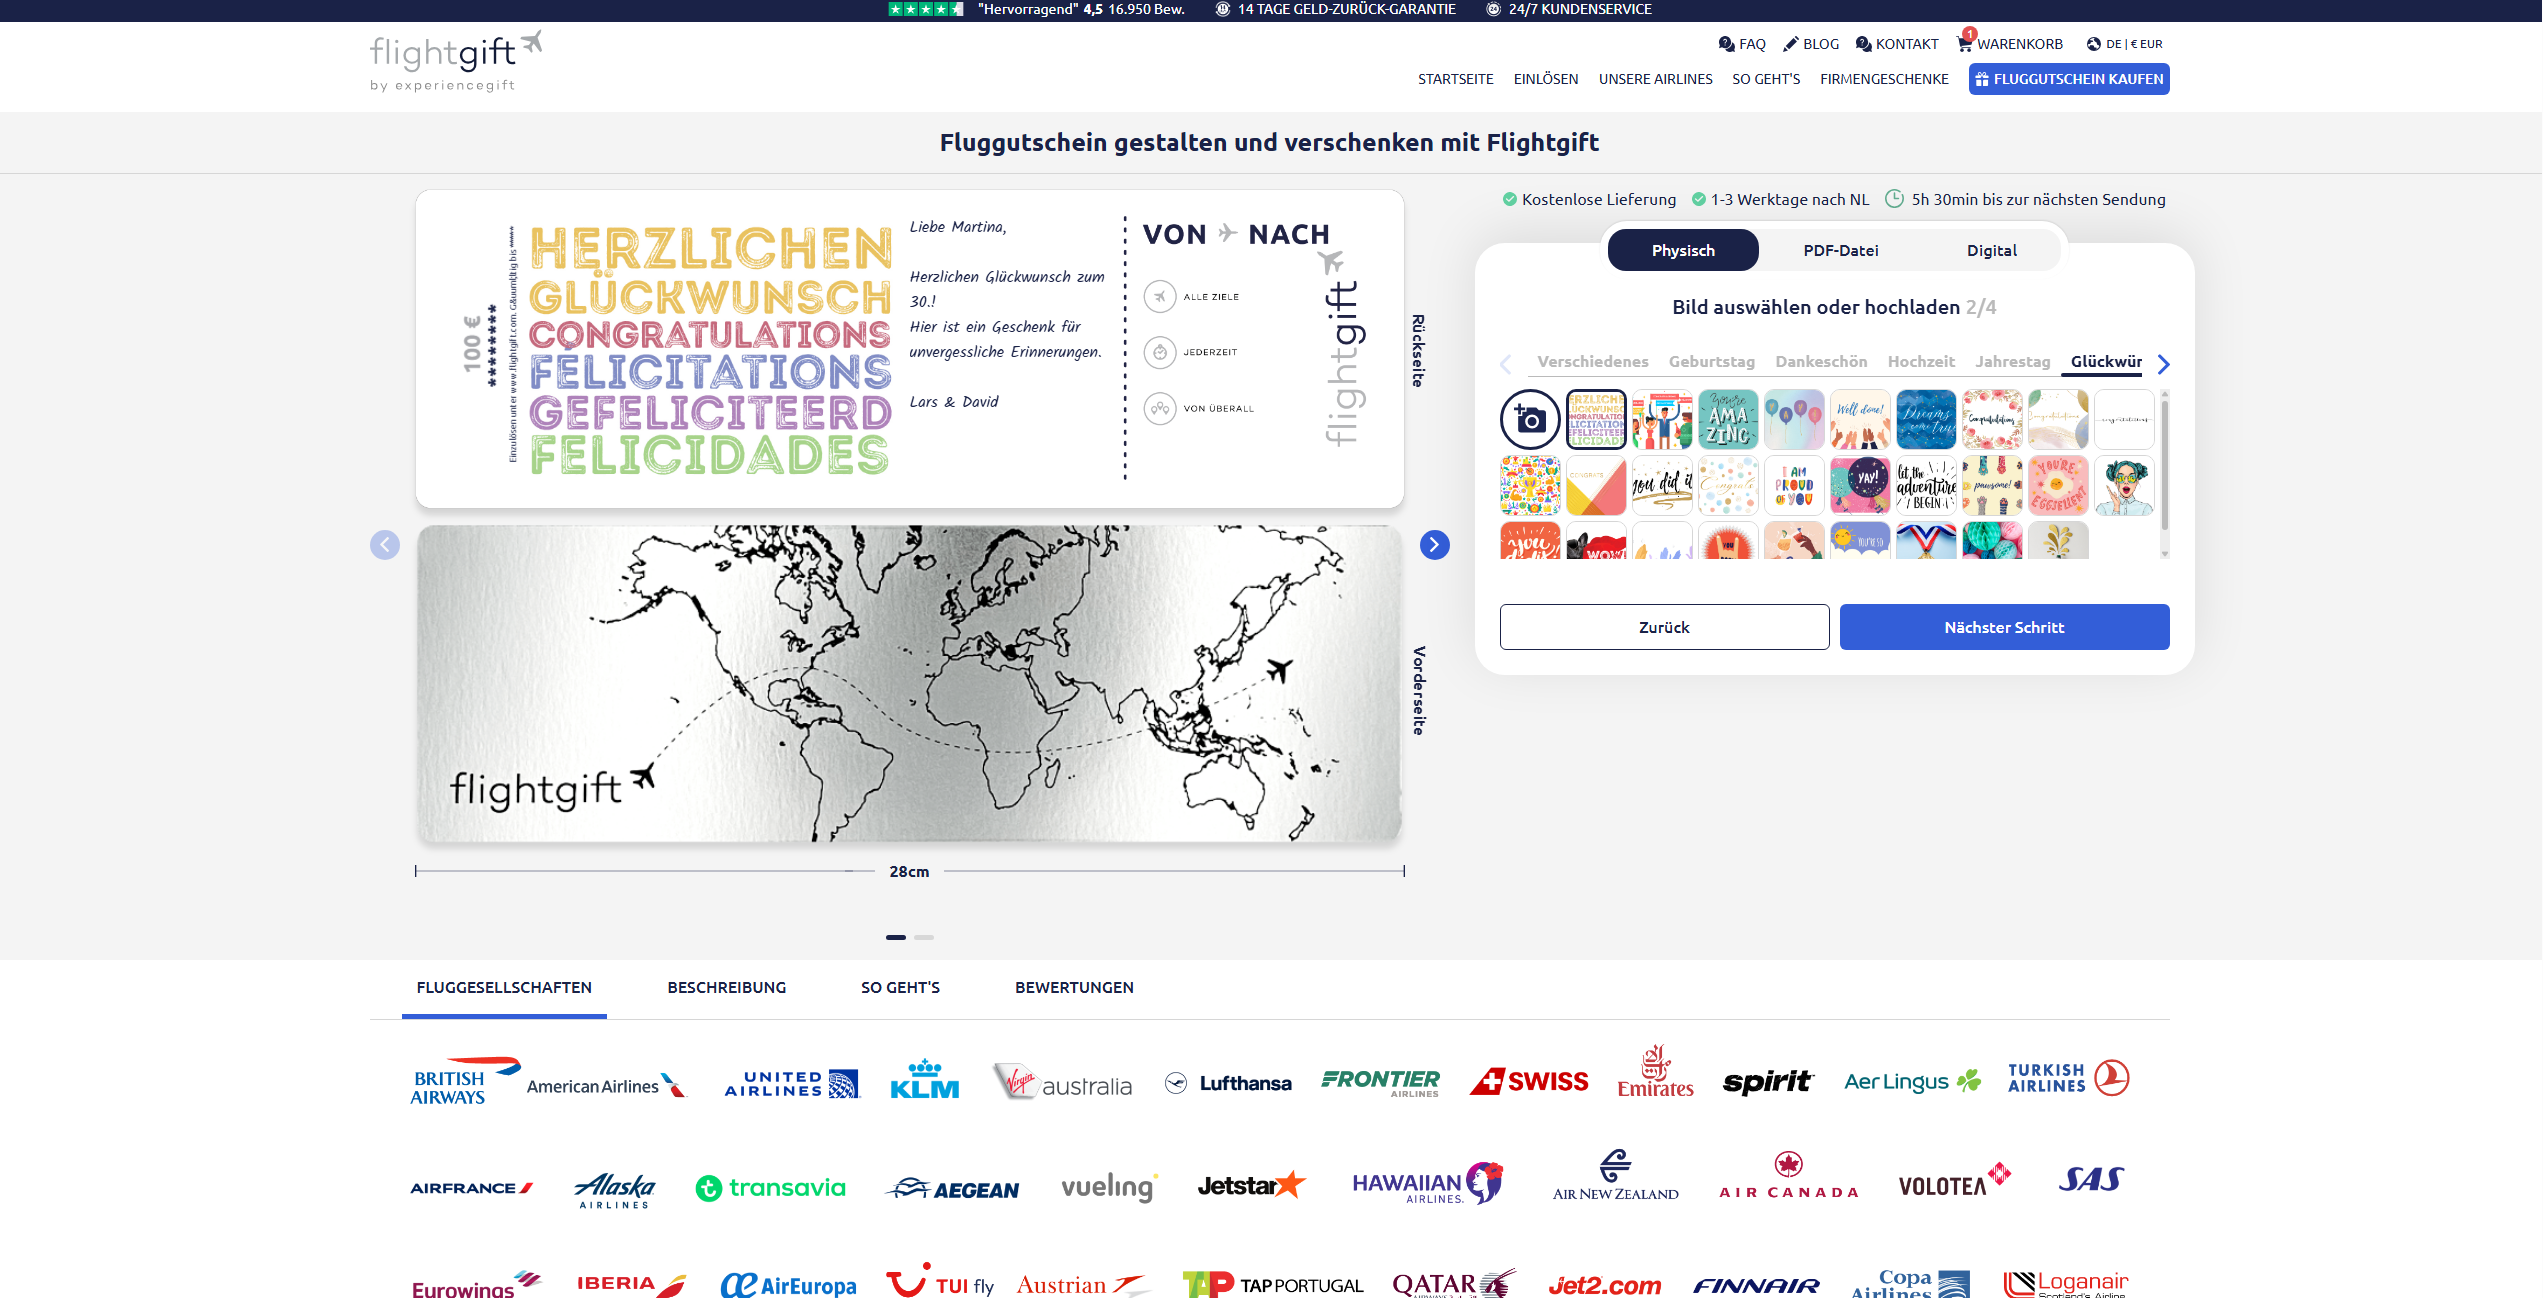The image size is (2543, 1298).
Task: Click the British Airways logo
Action: coord(463,1082)
